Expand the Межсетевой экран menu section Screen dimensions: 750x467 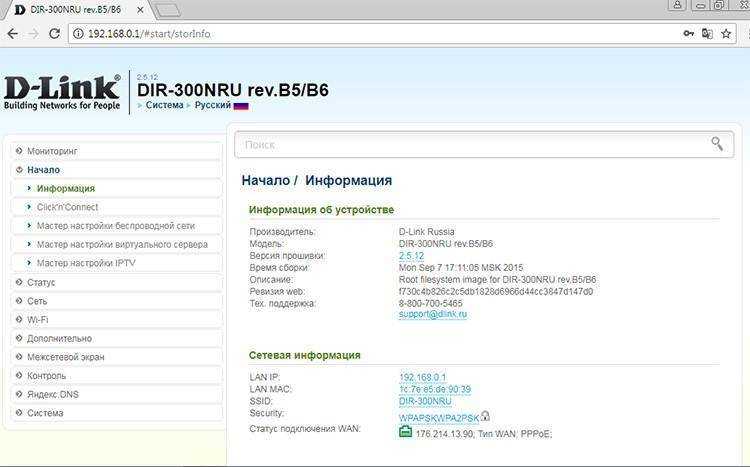[116, 357]
